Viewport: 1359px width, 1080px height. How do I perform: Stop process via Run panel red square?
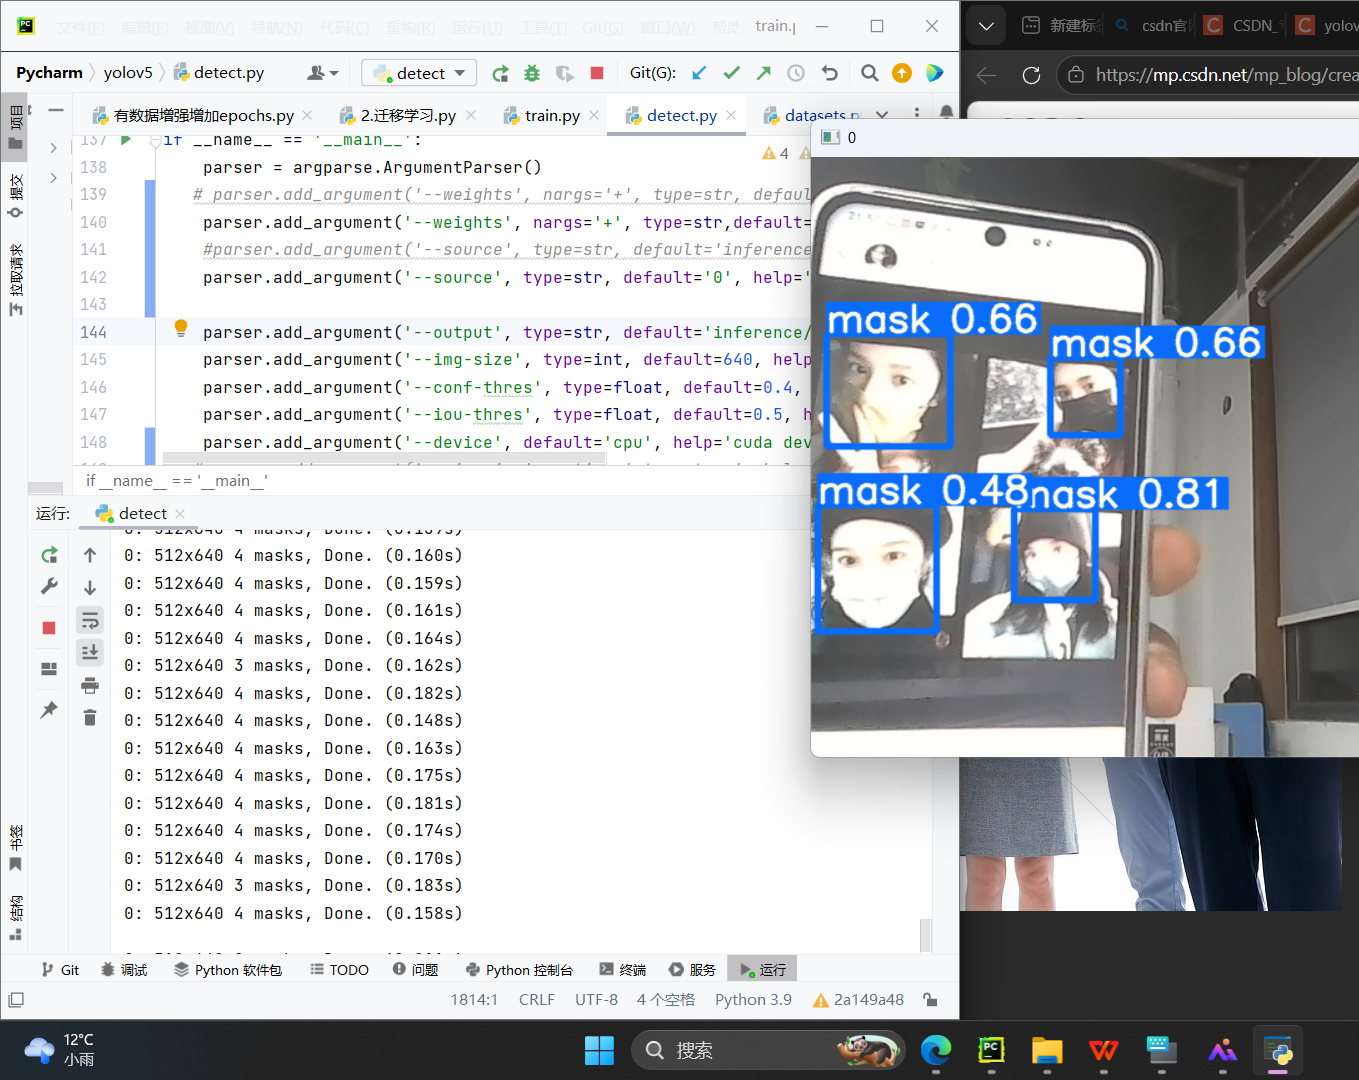point(49,628)
